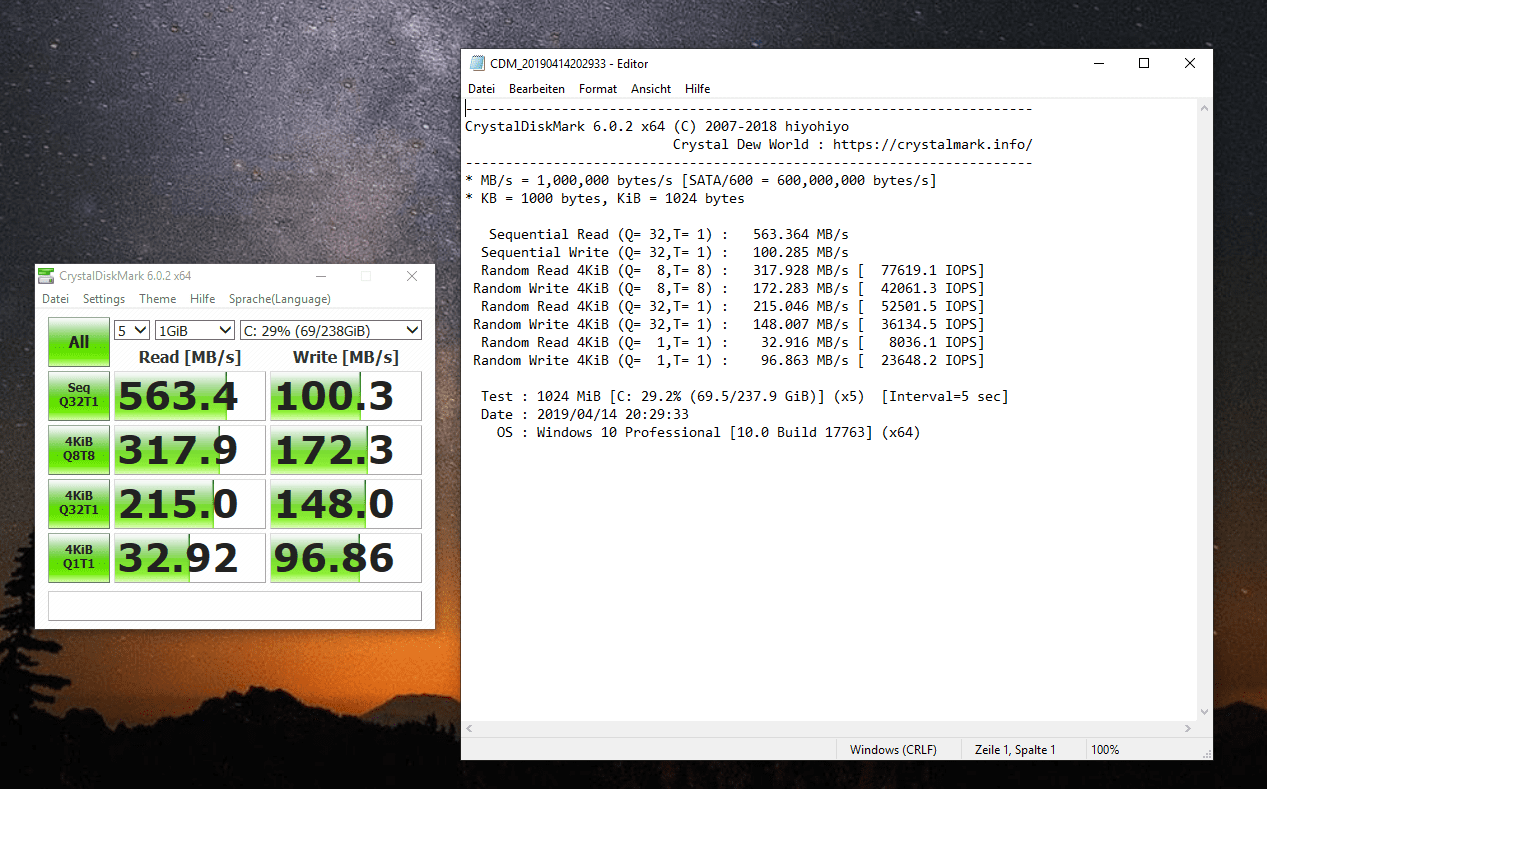Click the 8036.1 IOPS value in Editor
The height and width of the screenshot is (864, 1536).
point(936,343)
